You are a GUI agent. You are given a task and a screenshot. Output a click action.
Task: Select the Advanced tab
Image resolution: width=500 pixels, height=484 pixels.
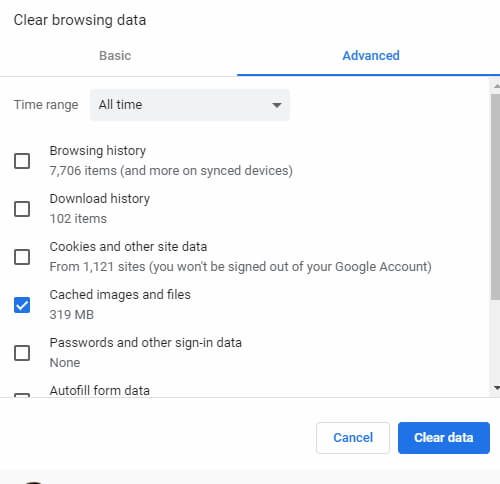click(371, 56)
